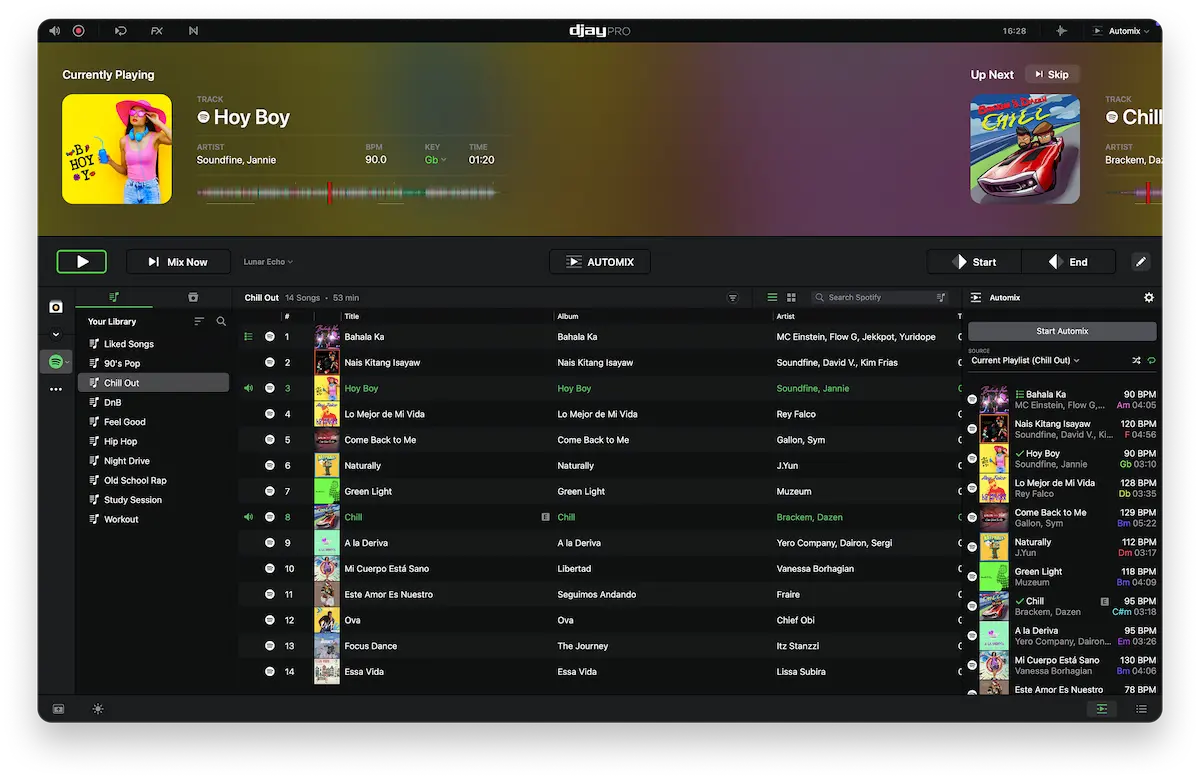1200x779 pixels.
Task: Click the AUTOMIX button in the center
Action: pyautogui.click(x=600, y=262)
